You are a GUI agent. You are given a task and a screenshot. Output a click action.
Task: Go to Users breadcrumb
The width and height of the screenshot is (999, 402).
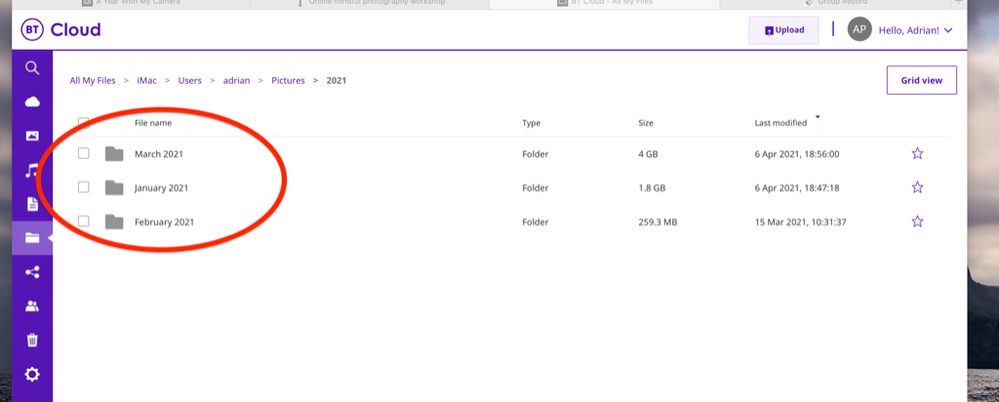click(190, 81)
